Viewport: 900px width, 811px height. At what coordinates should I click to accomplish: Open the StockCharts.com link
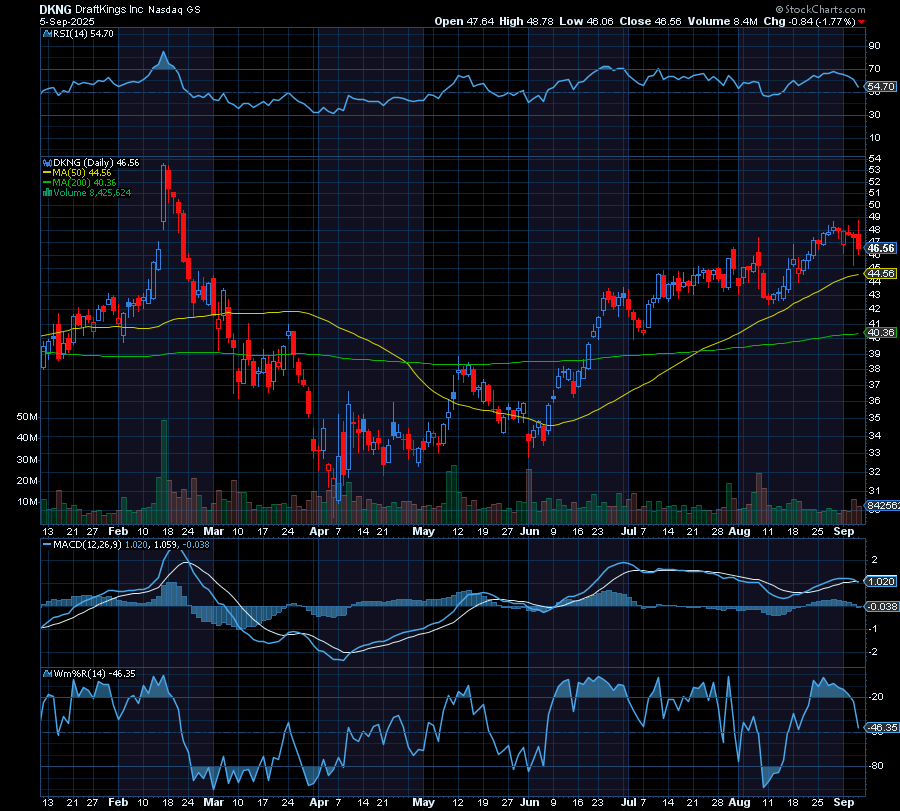[x=824, y=8]
